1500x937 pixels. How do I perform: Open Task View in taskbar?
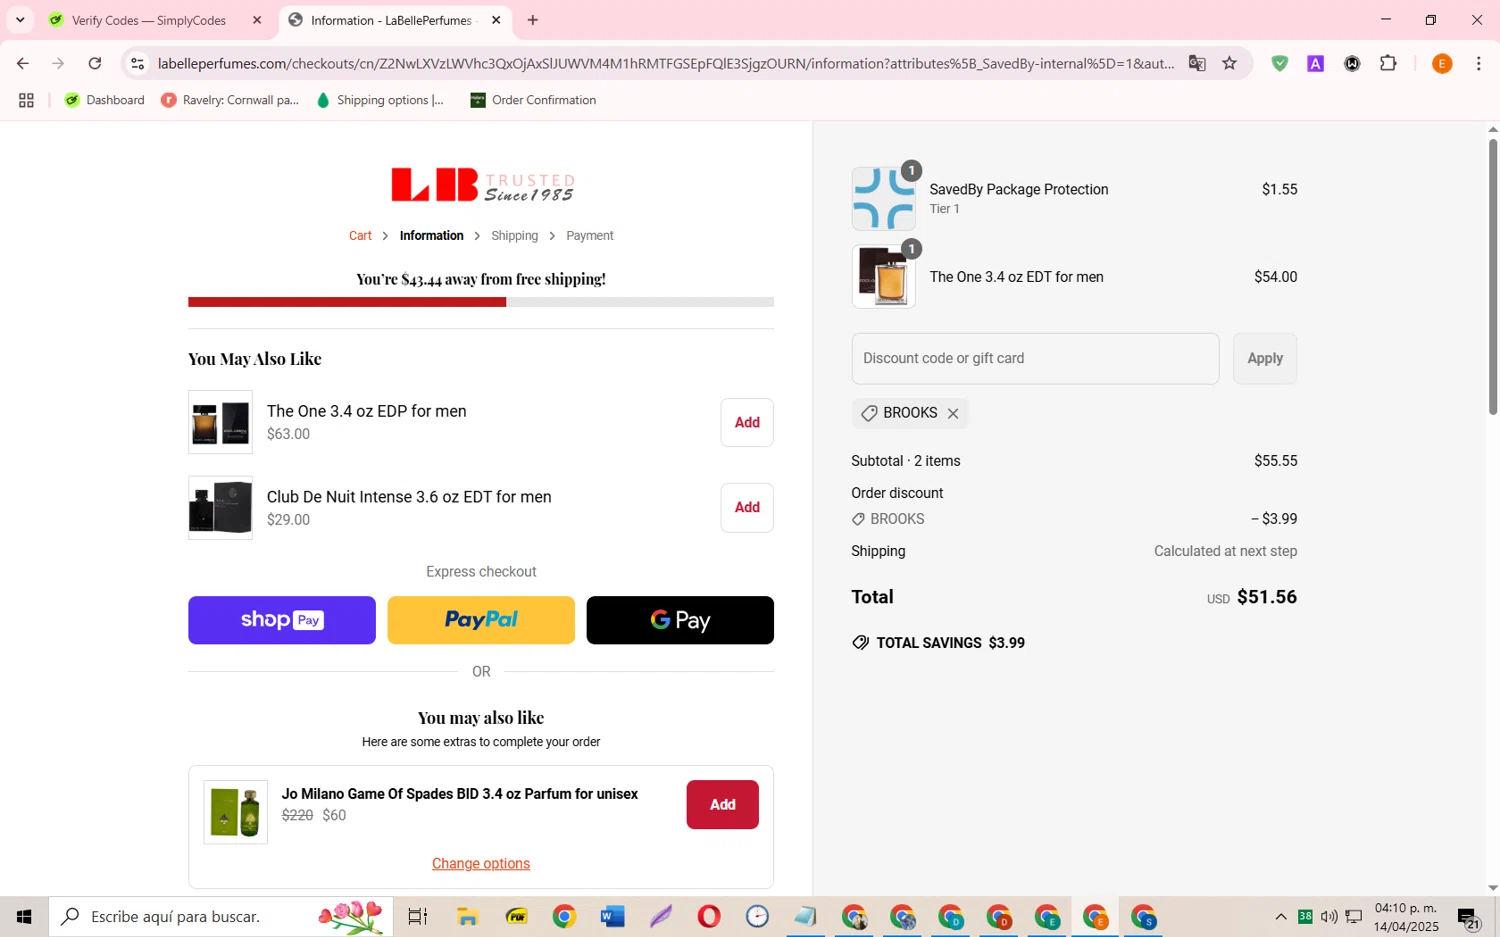[418, 916]
